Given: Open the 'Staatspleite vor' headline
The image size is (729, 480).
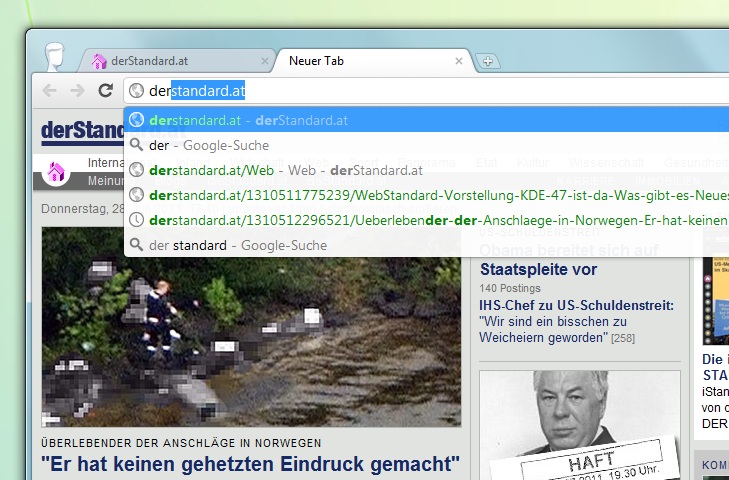Looking at the screenshot, I should click(538, 269).
